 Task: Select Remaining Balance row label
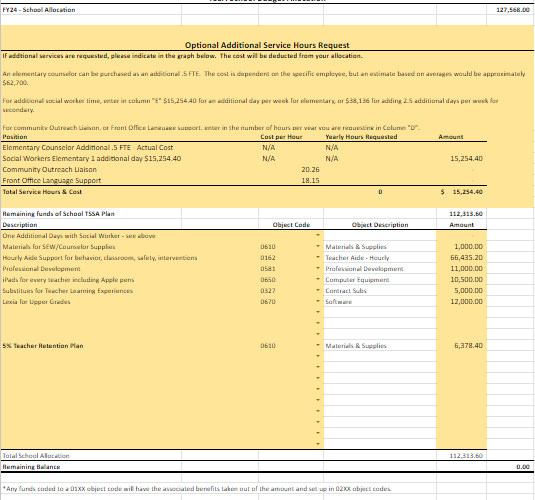tap(31, 467)
